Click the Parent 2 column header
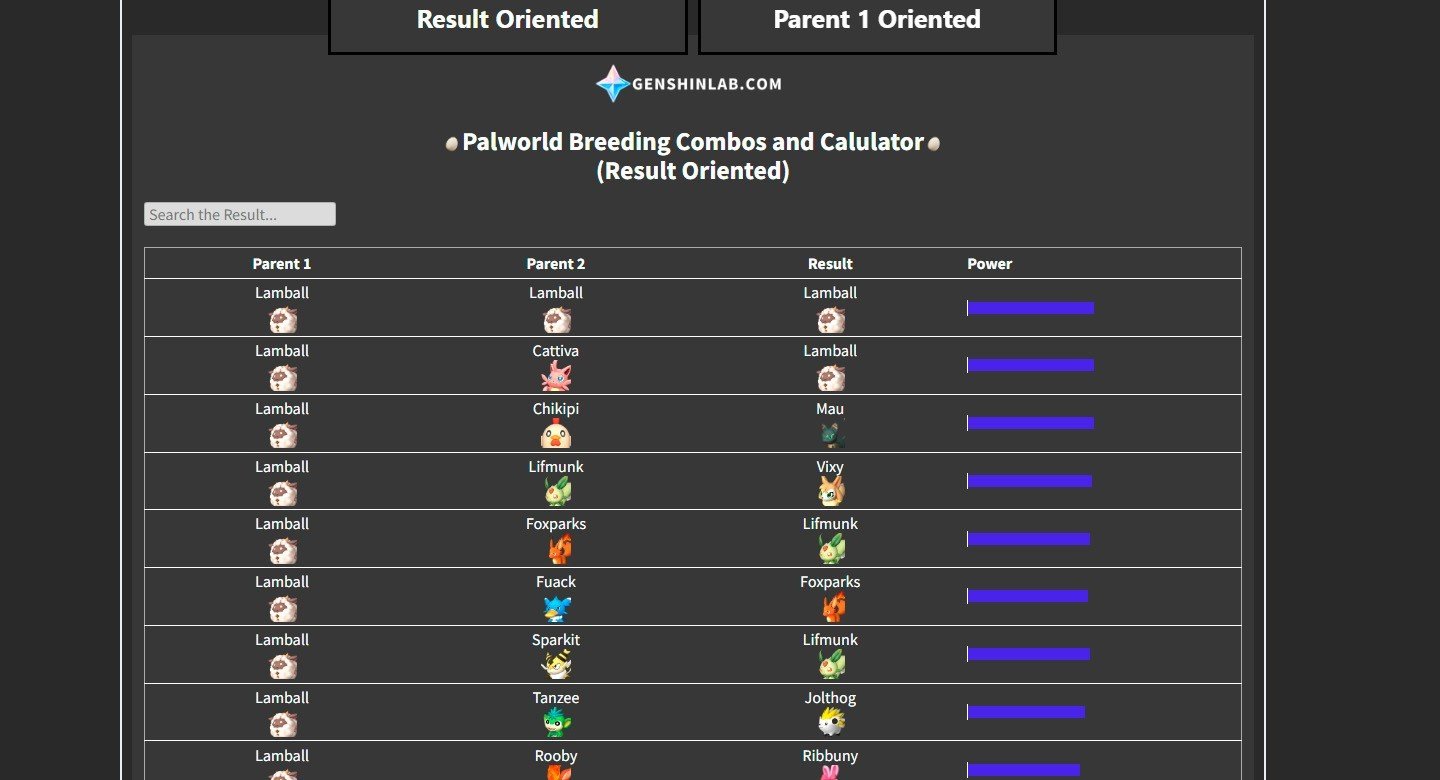Image resolution: width=1440 pixels, height=780 pixels. [556, 264]
